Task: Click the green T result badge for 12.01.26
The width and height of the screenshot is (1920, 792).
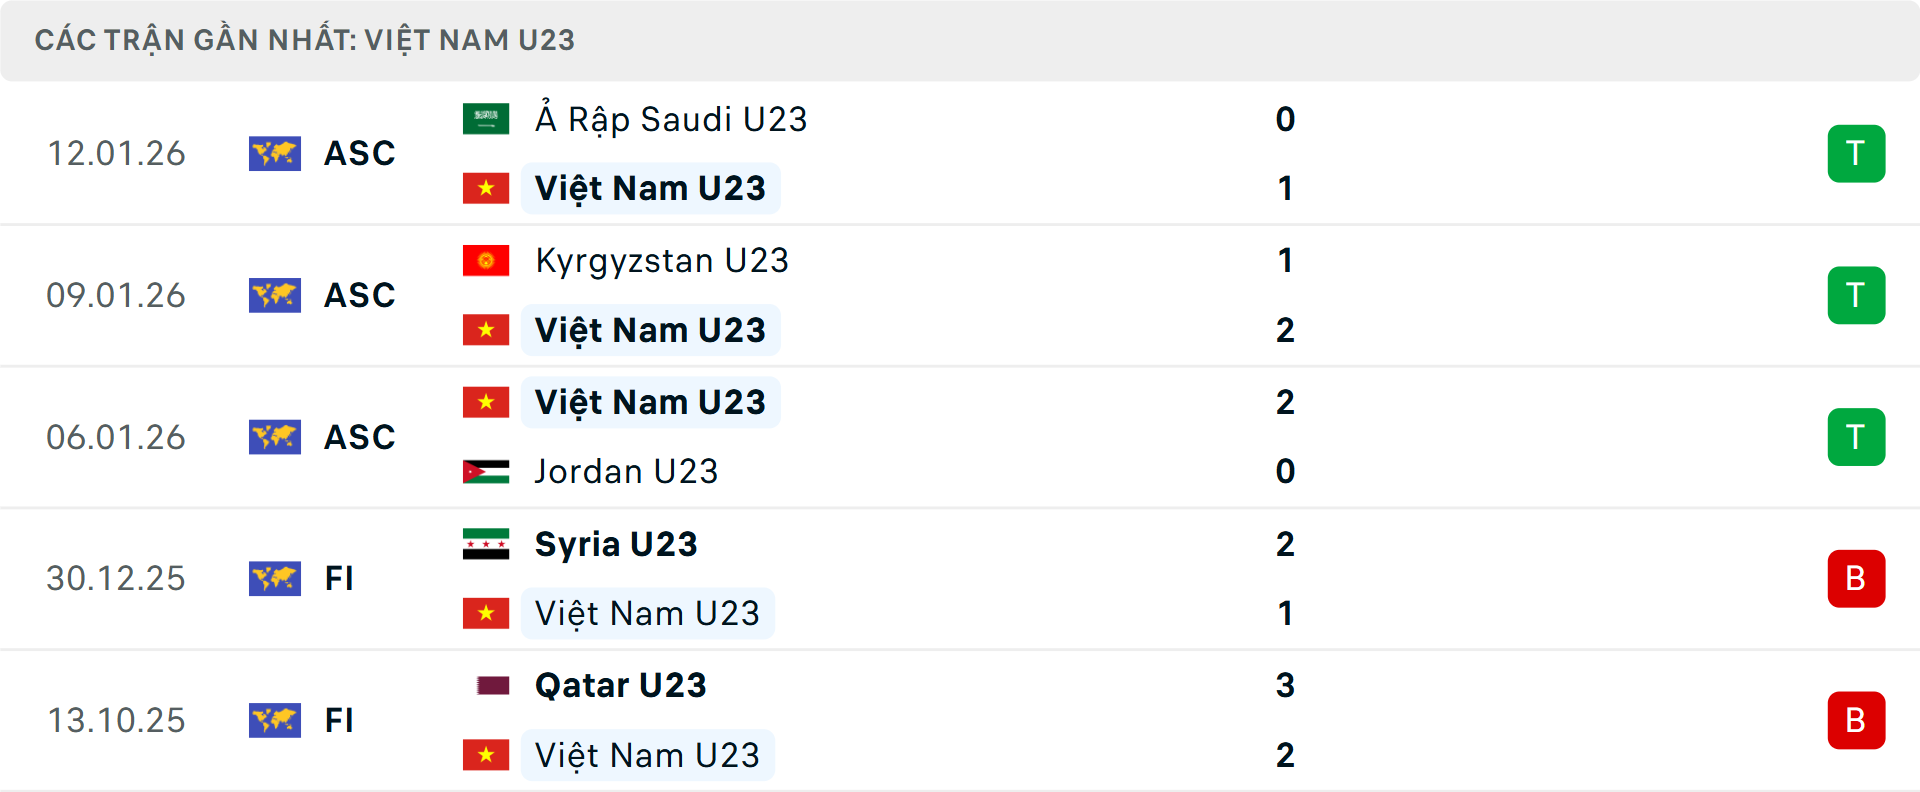Action: pyautogui.click(x=1857, y=154)
